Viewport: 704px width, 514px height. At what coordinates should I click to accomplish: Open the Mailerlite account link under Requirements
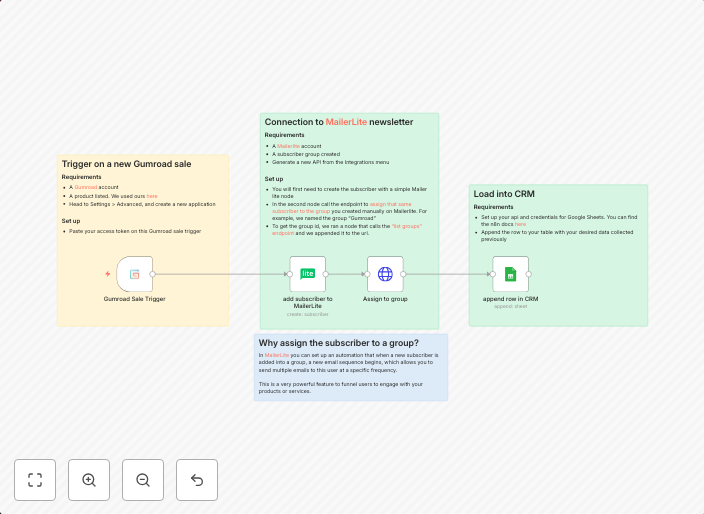(x=288, y=146)
